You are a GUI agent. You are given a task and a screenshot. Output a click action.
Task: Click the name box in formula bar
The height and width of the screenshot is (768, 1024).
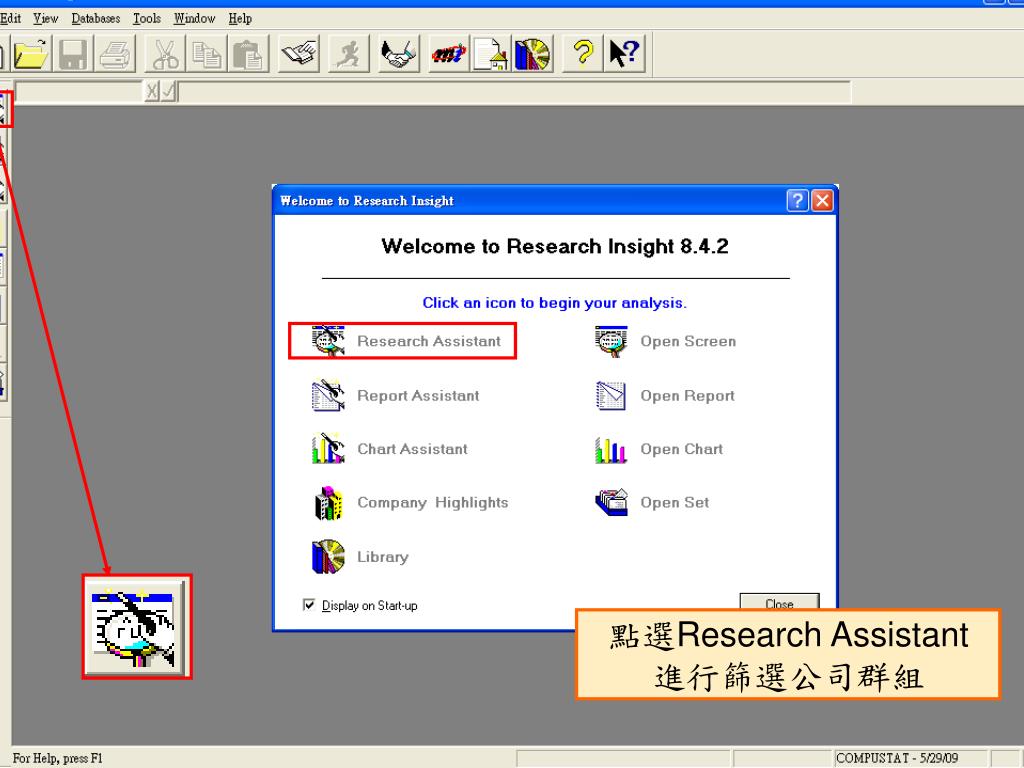pos(78,91)
